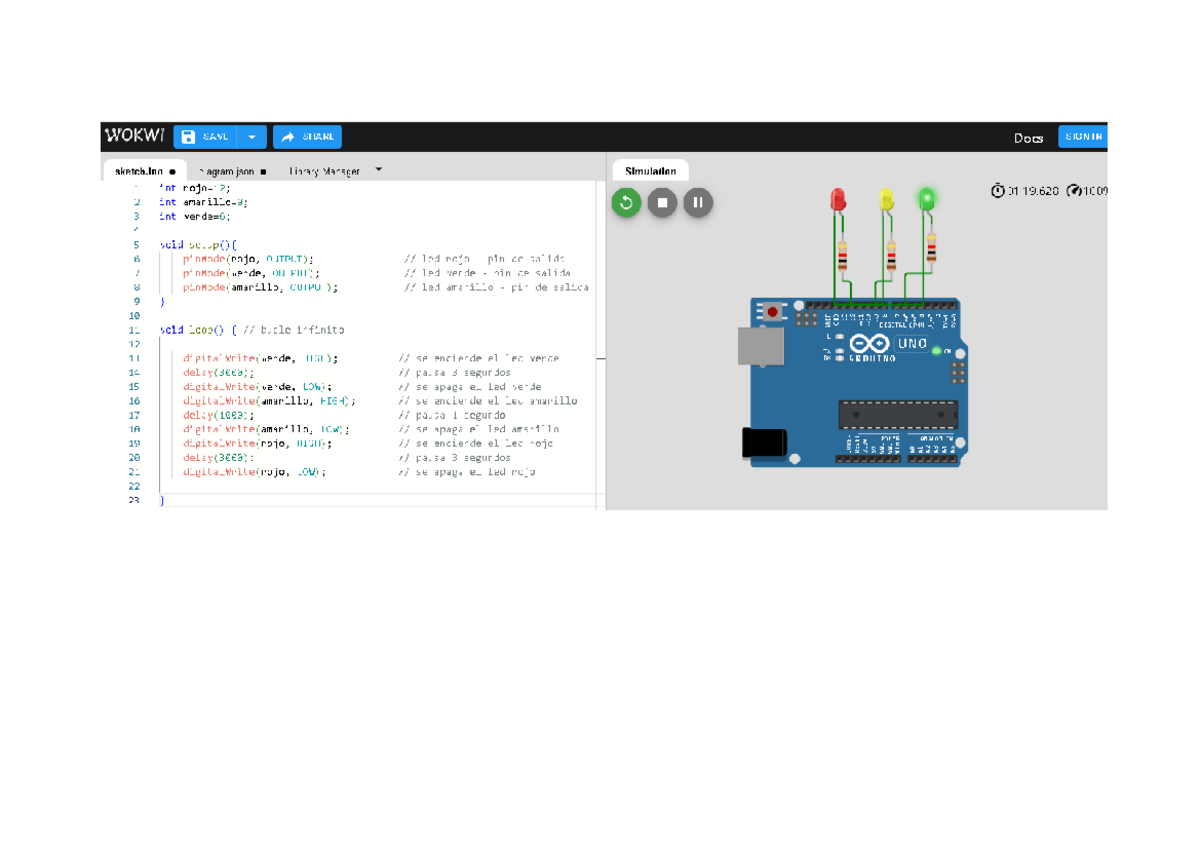Image resolution: width=1200 pixels, height=849 pixels.
Task: Click the simulation speed gauge icon
Action: (1073, 191)
